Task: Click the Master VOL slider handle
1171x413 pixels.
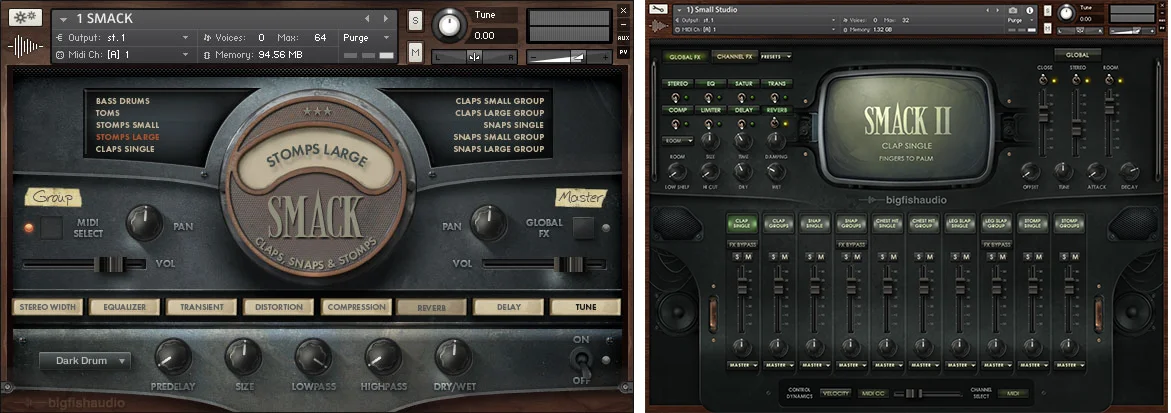Action: [570, 264]
